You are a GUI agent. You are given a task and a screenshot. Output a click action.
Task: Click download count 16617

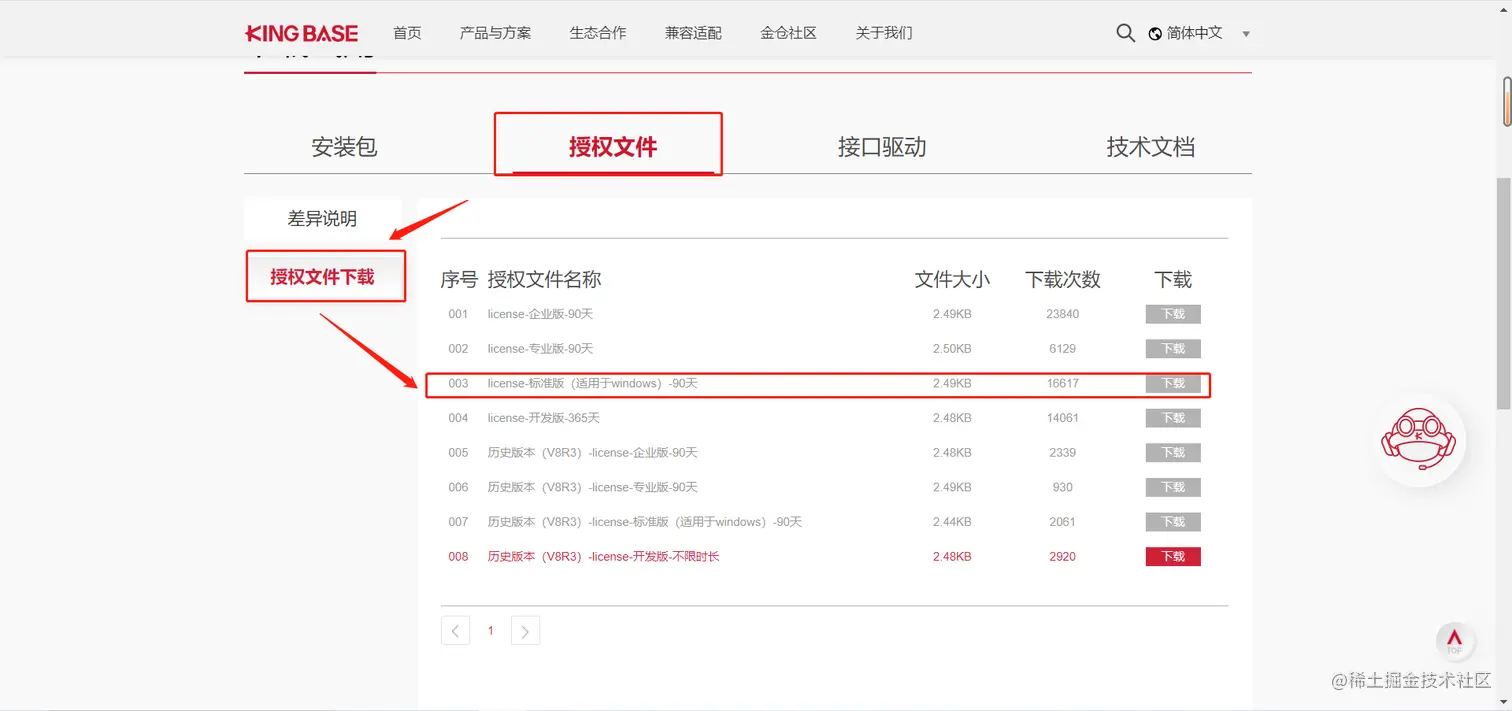[1063, 383]
